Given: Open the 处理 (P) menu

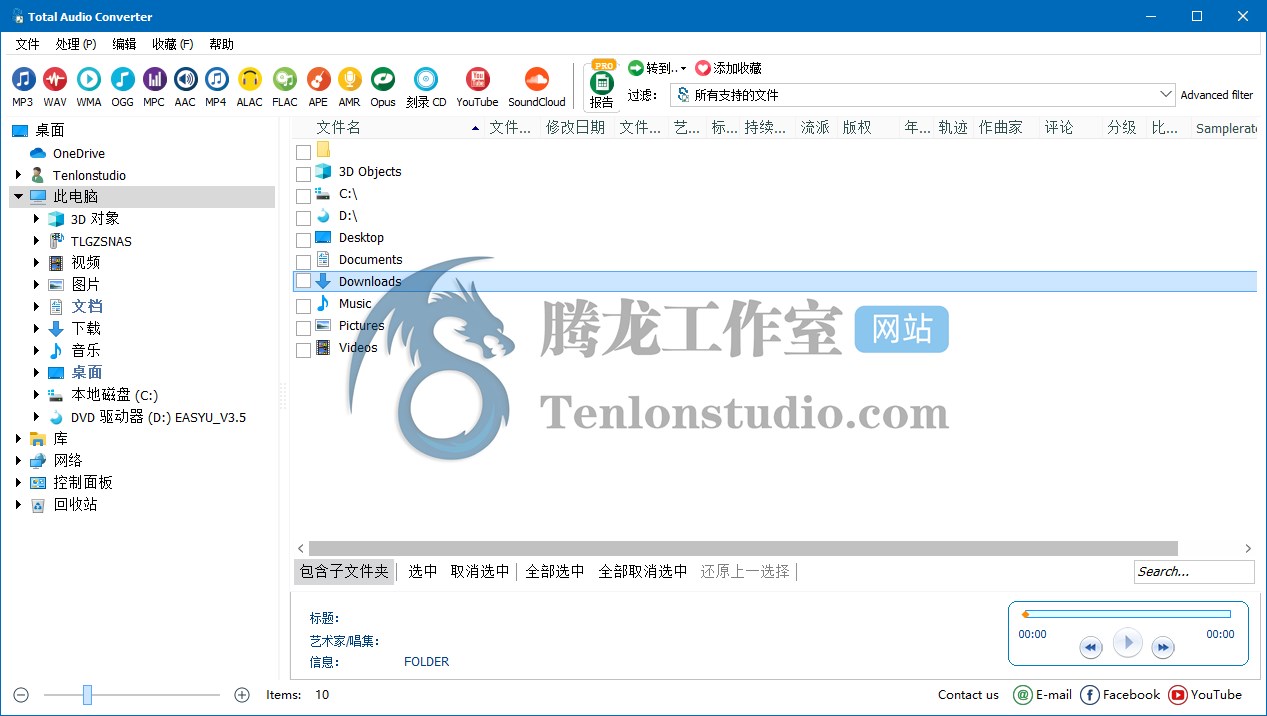Looking at the screenshot, I should (76, 44).
